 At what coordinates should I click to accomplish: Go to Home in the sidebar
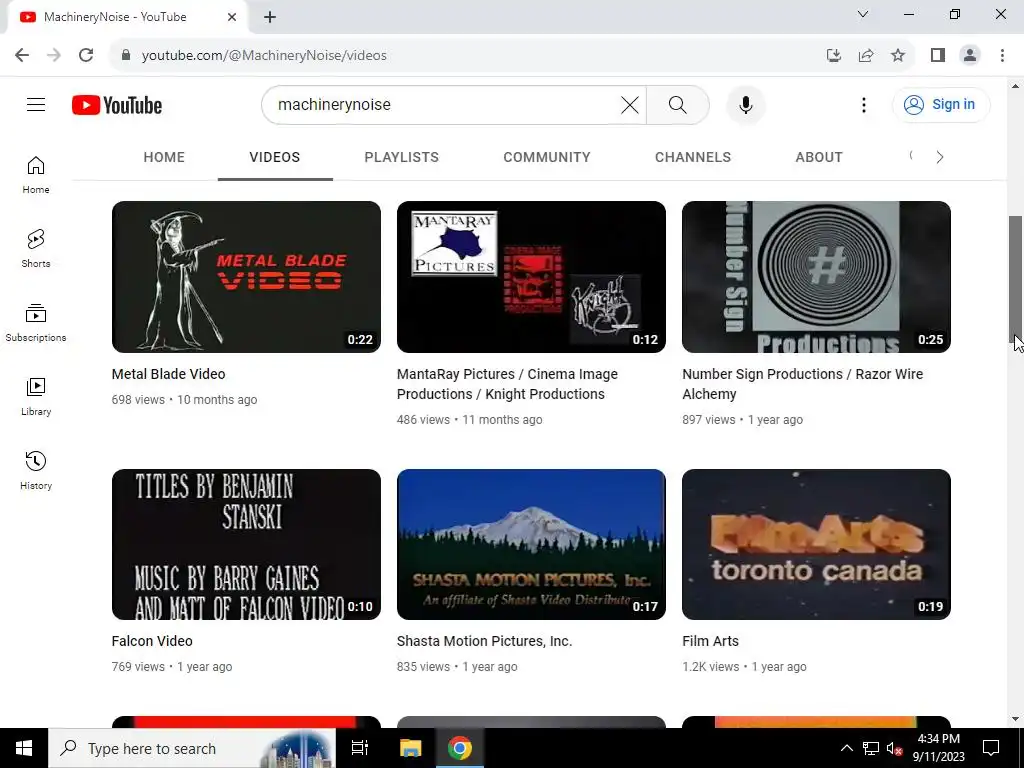pyautogui.click(x=36, y=174)
